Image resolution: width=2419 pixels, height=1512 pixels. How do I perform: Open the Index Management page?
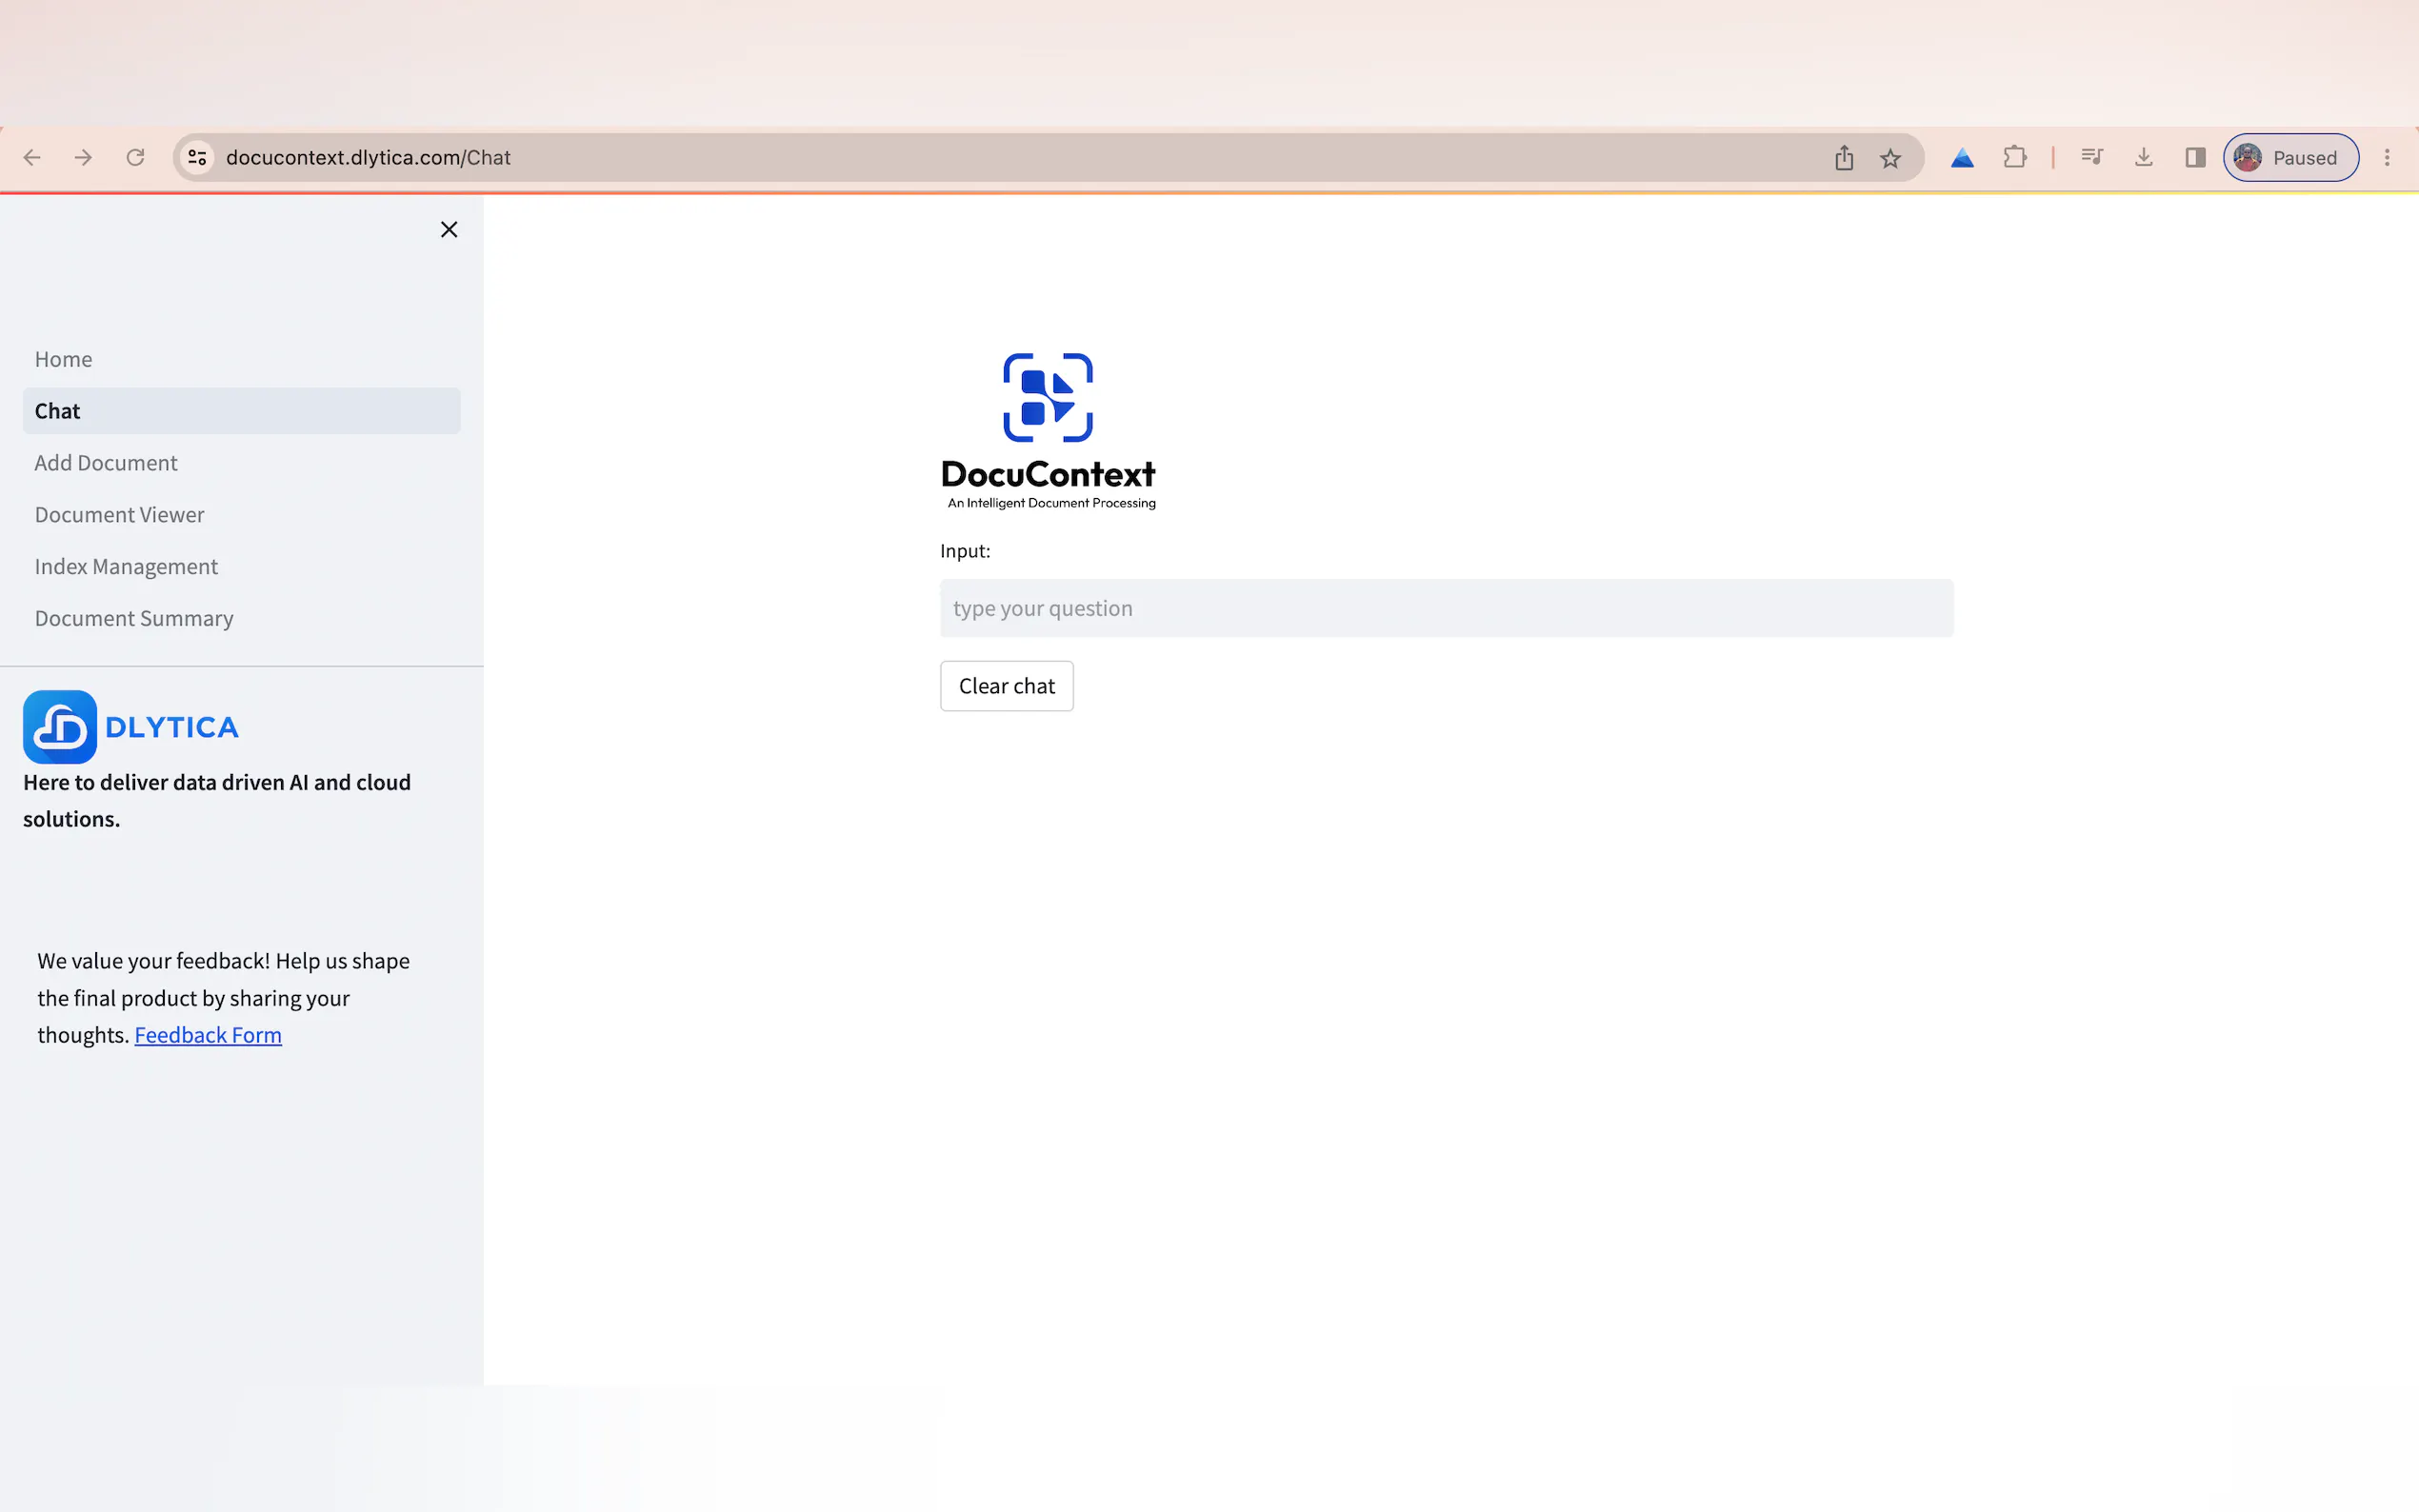[x=126, y=567]
